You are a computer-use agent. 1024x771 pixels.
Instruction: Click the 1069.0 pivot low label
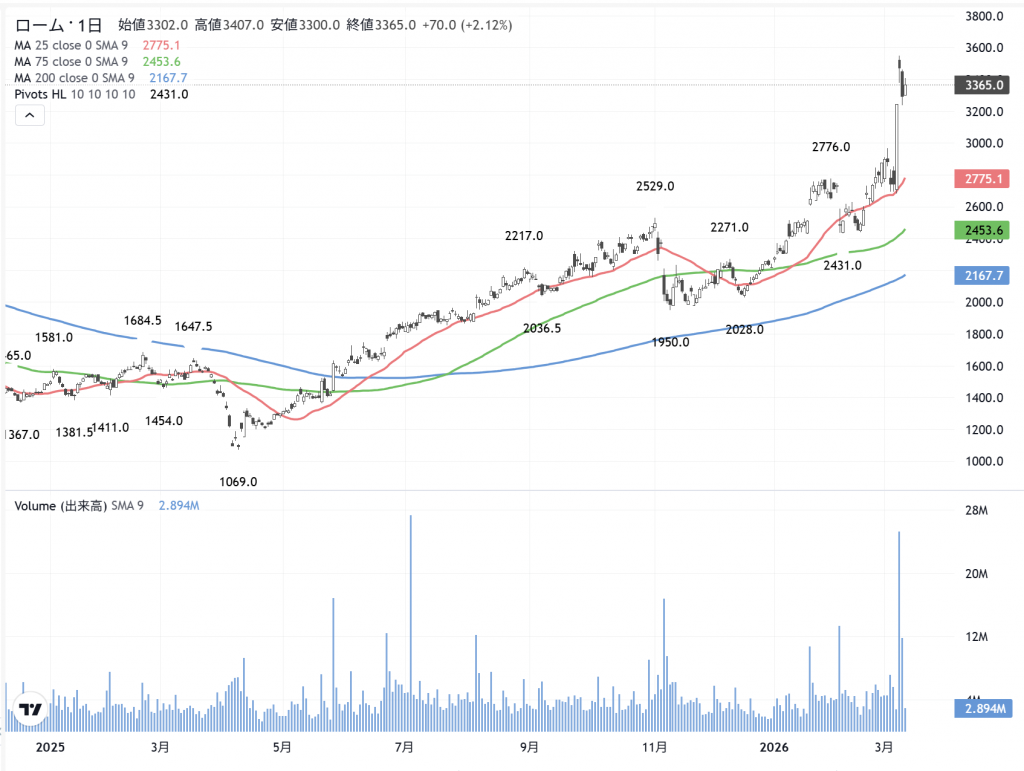[x=239, y=481]
